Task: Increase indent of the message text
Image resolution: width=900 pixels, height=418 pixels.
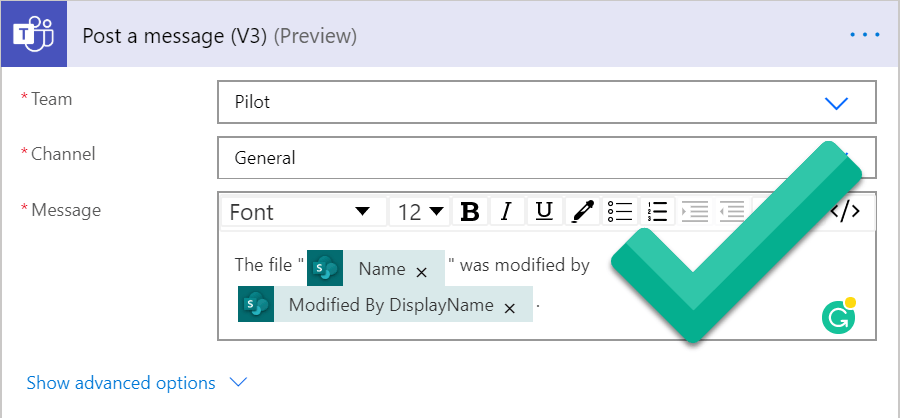Action: [694, 212]
